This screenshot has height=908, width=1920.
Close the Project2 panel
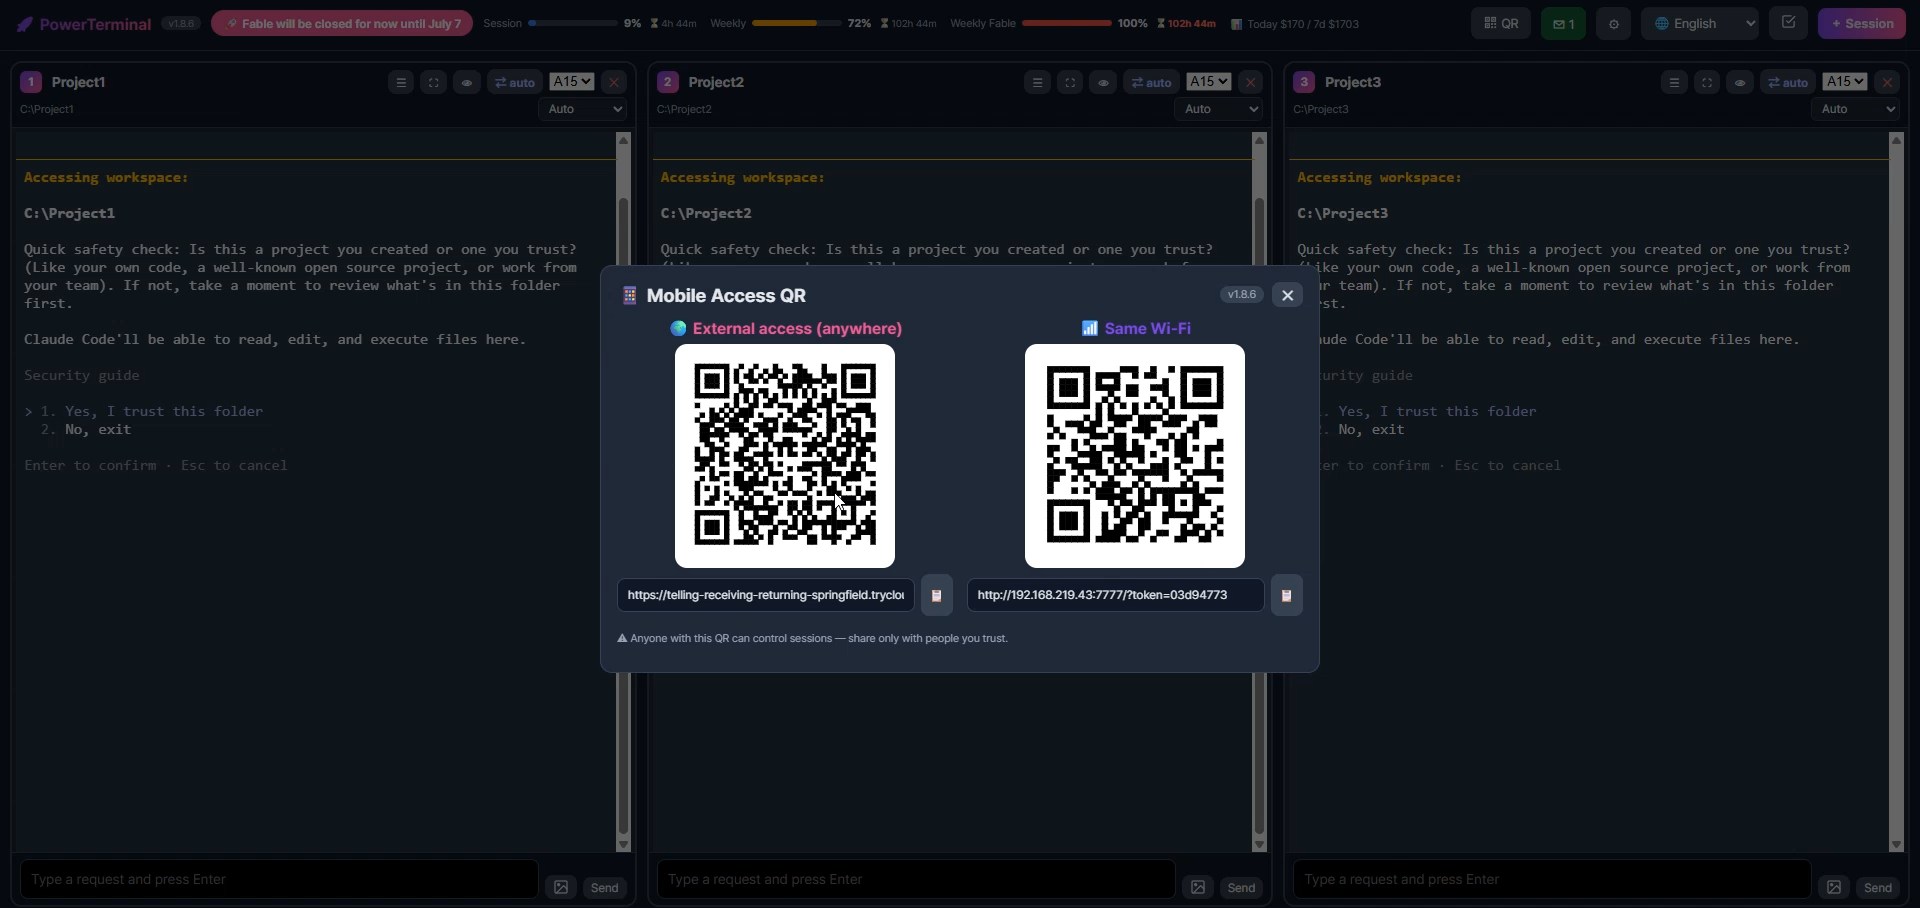pos(1251,82)
